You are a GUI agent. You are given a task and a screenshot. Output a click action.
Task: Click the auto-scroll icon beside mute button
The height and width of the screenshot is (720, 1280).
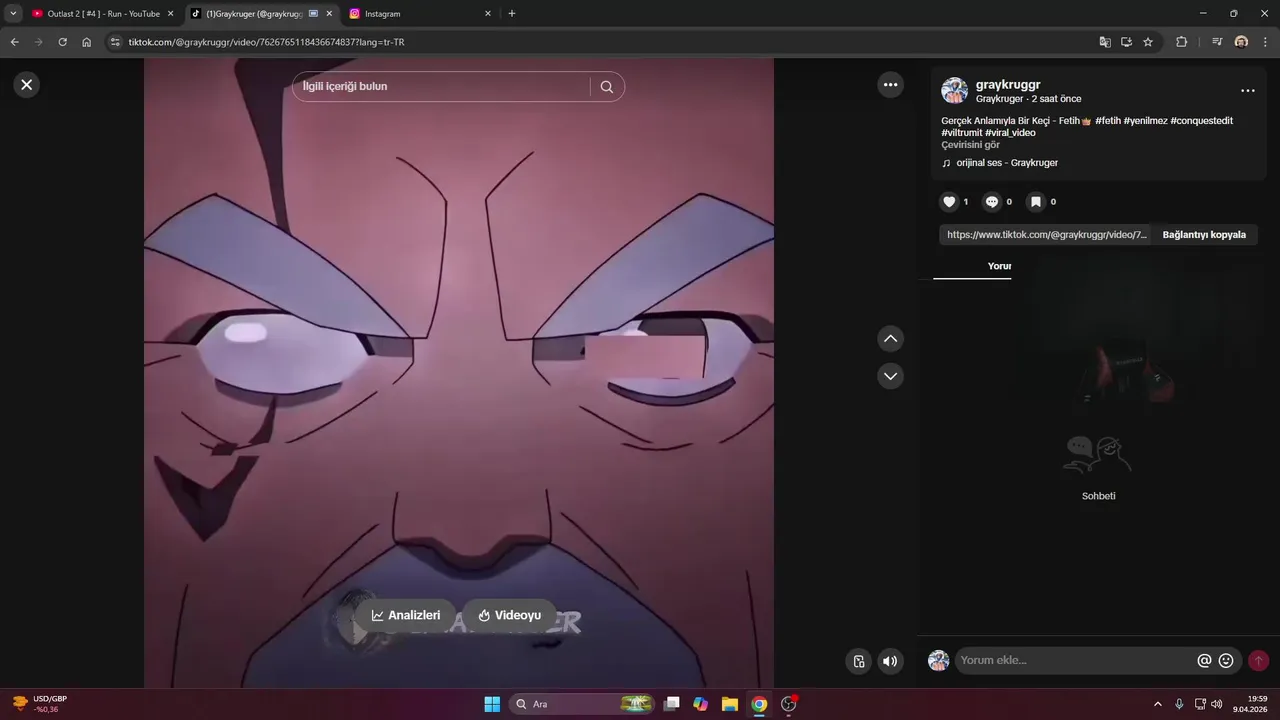pos(858,661)
